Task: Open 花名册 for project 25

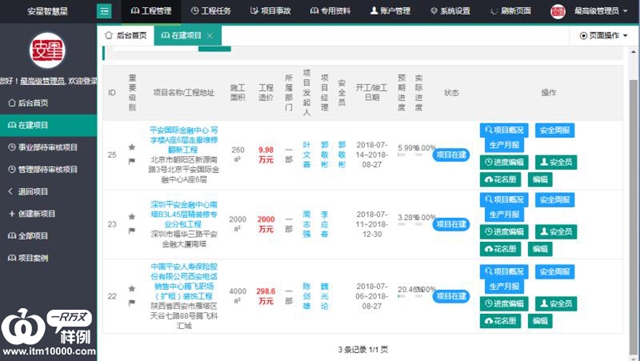Action: click(x=500, y=179)
